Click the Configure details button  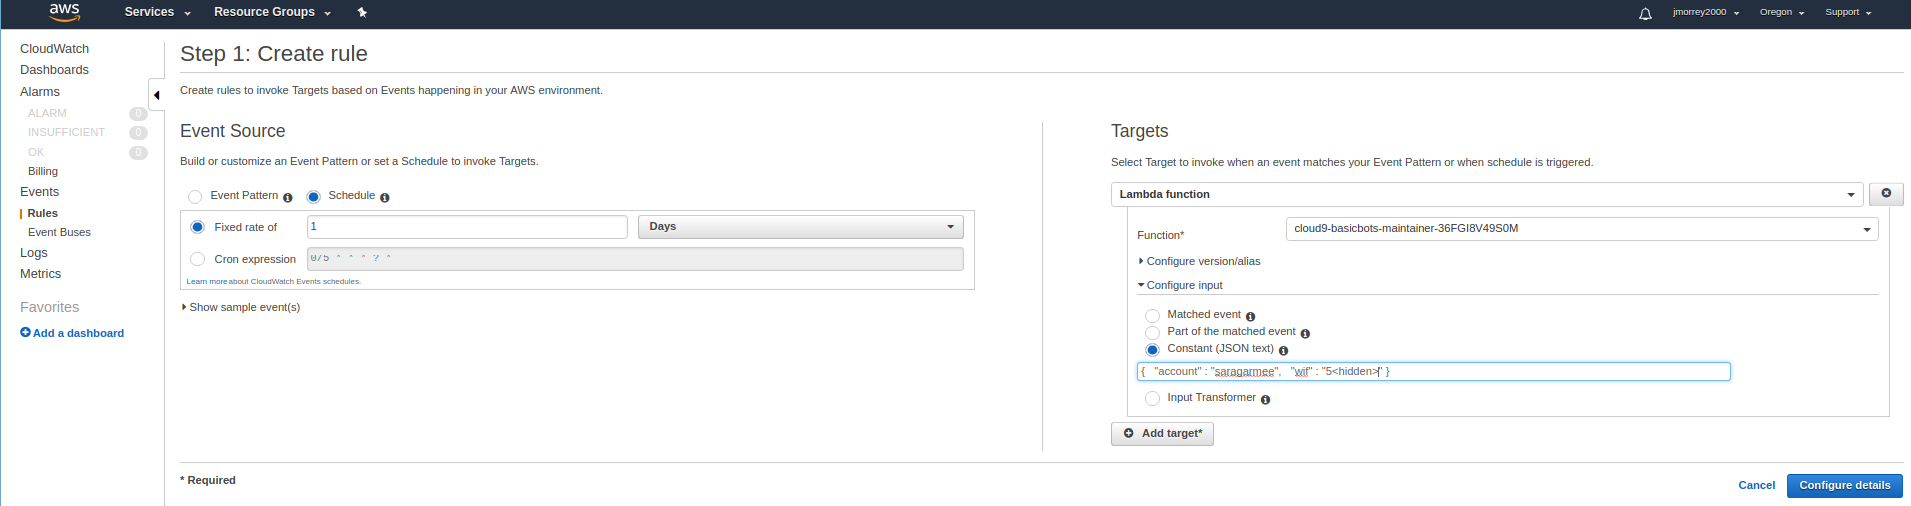pos(1844,485)
